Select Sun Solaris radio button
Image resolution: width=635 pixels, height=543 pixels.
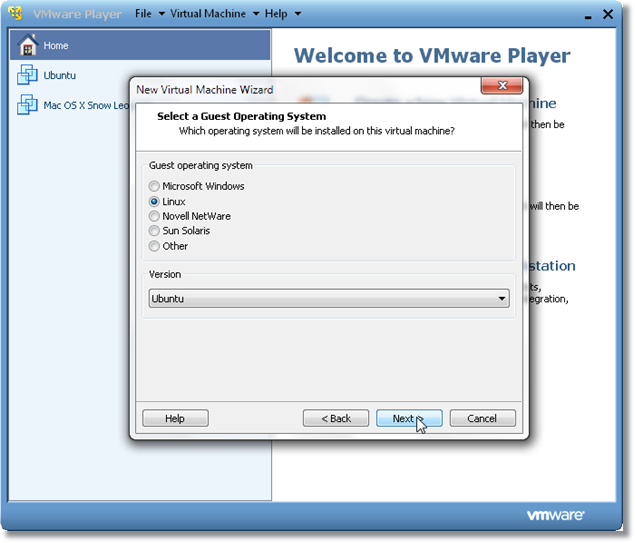tap(154, 231)
